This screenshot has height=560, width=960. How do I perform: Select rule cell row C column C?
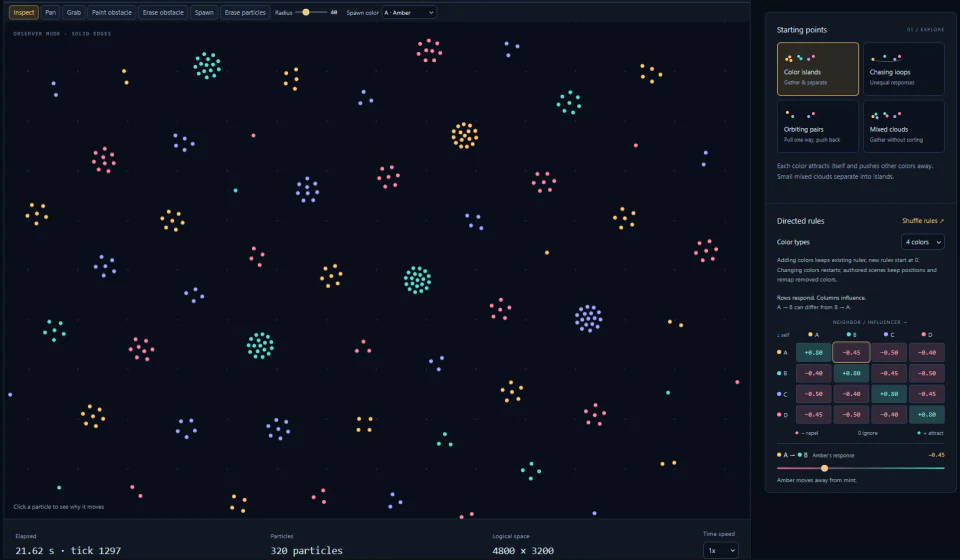tap(889, 394)
